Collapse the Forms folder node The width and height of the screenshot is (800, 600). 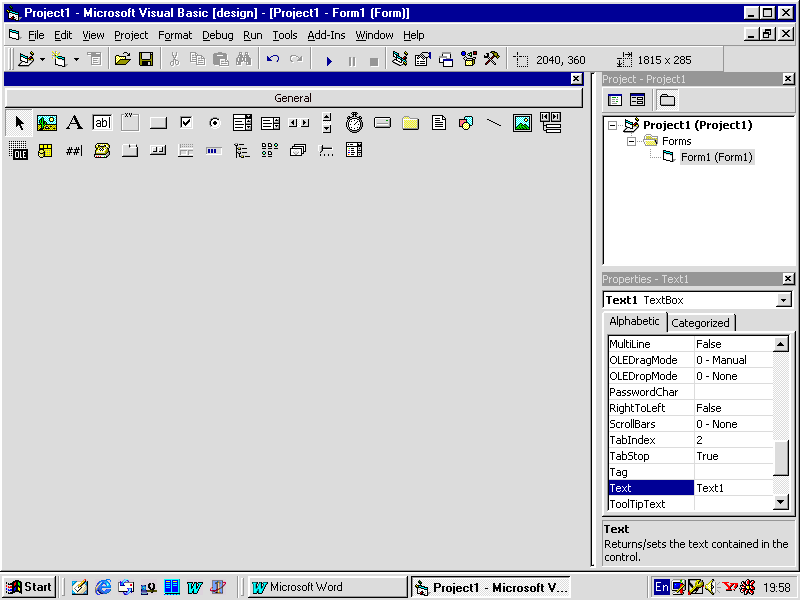tap(631, 141)
